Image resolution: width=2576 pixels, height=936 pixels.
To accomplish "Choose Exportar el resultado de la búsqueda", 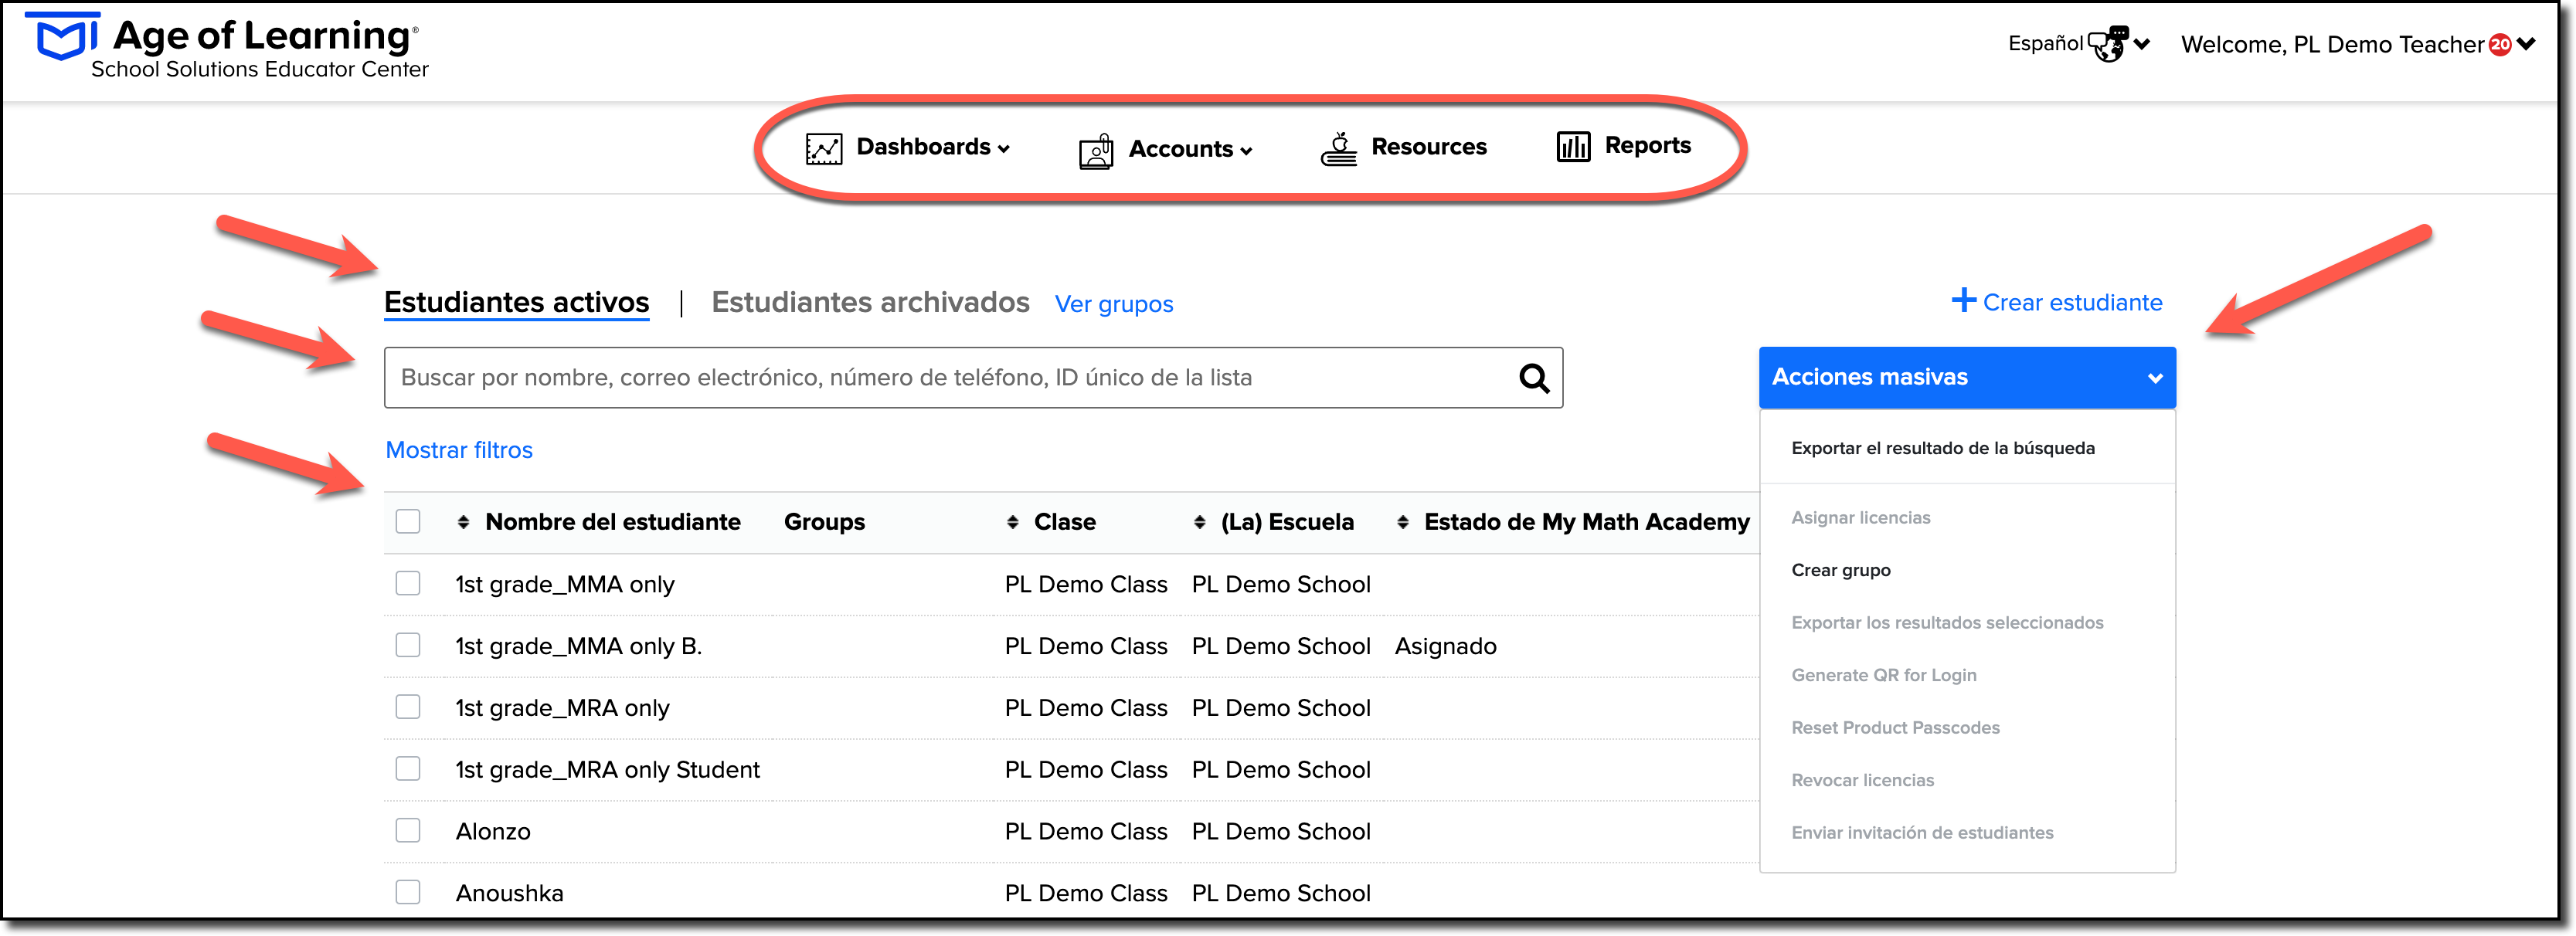I will click(1942, 448).
